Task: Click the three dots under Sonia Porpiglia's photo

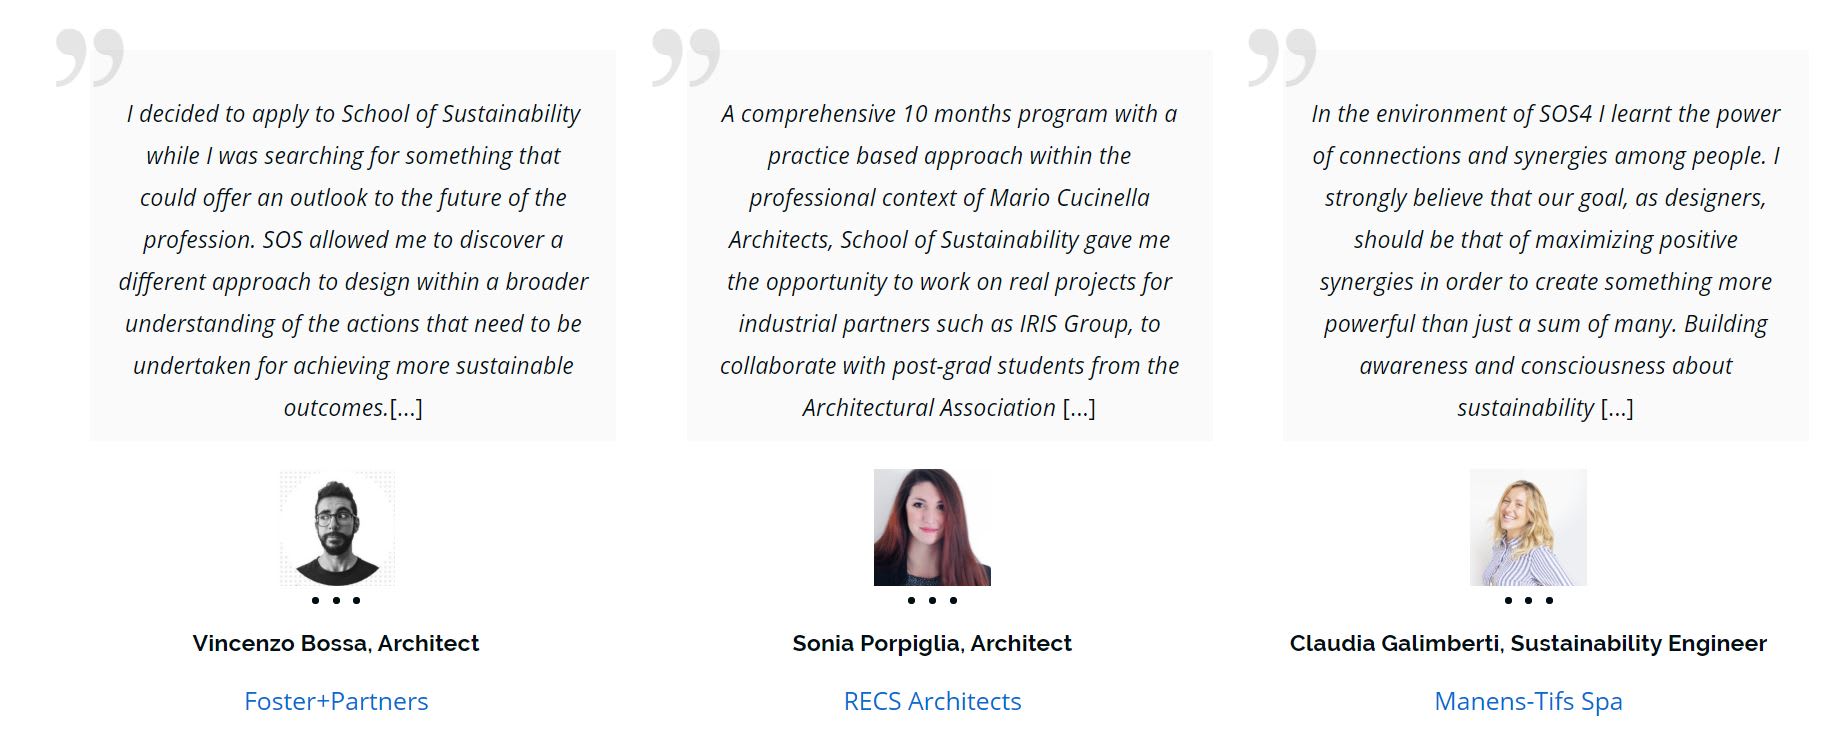Action: 932,601
